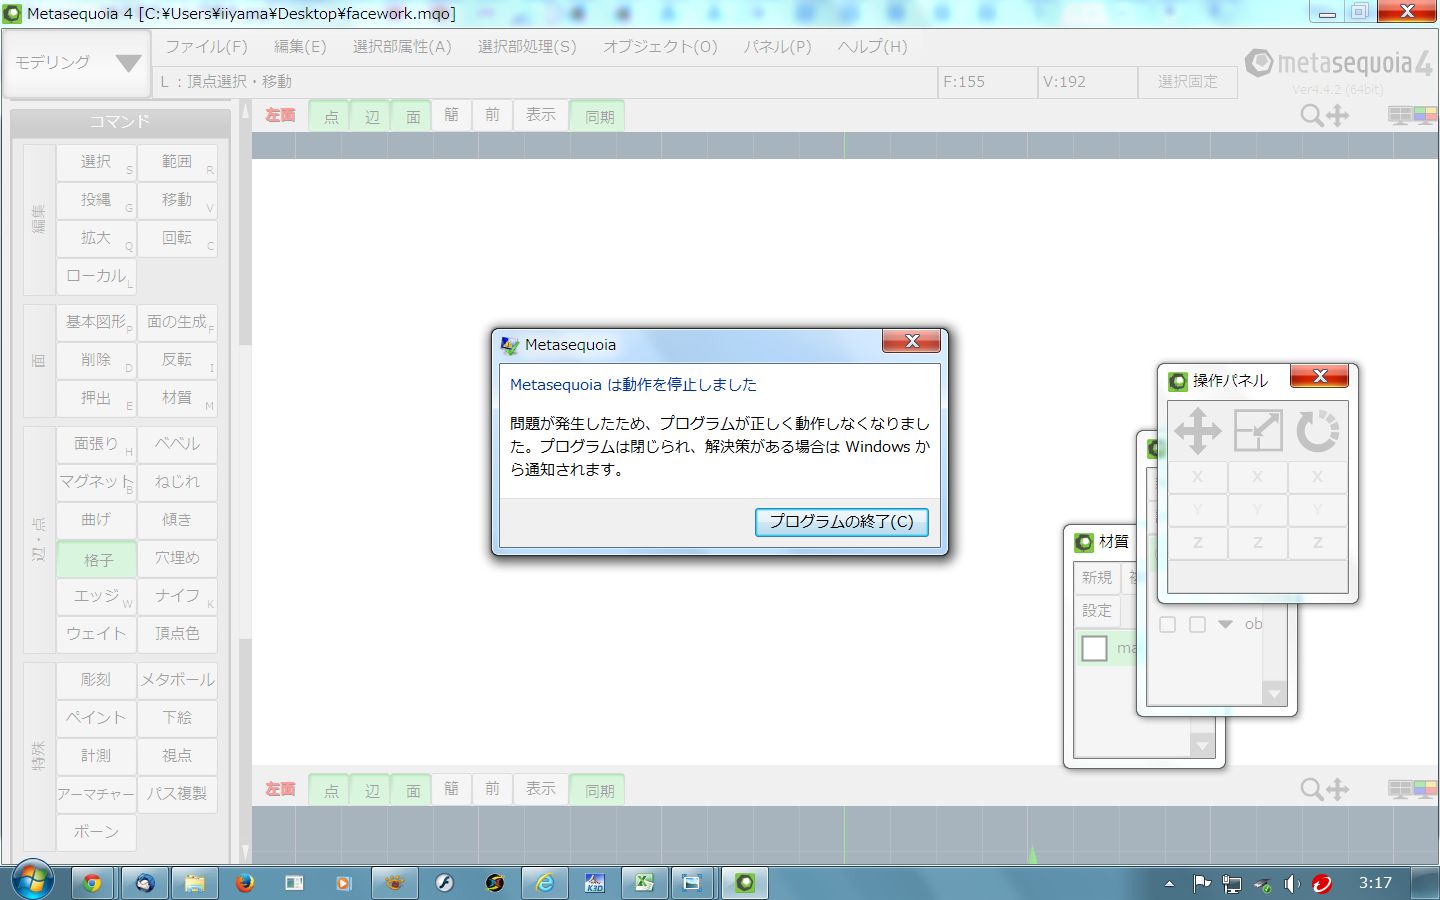Select the 格子 command button
The height and width of the screenshot is (900, 1440).
pyautogui.click(x=97, y=560)
